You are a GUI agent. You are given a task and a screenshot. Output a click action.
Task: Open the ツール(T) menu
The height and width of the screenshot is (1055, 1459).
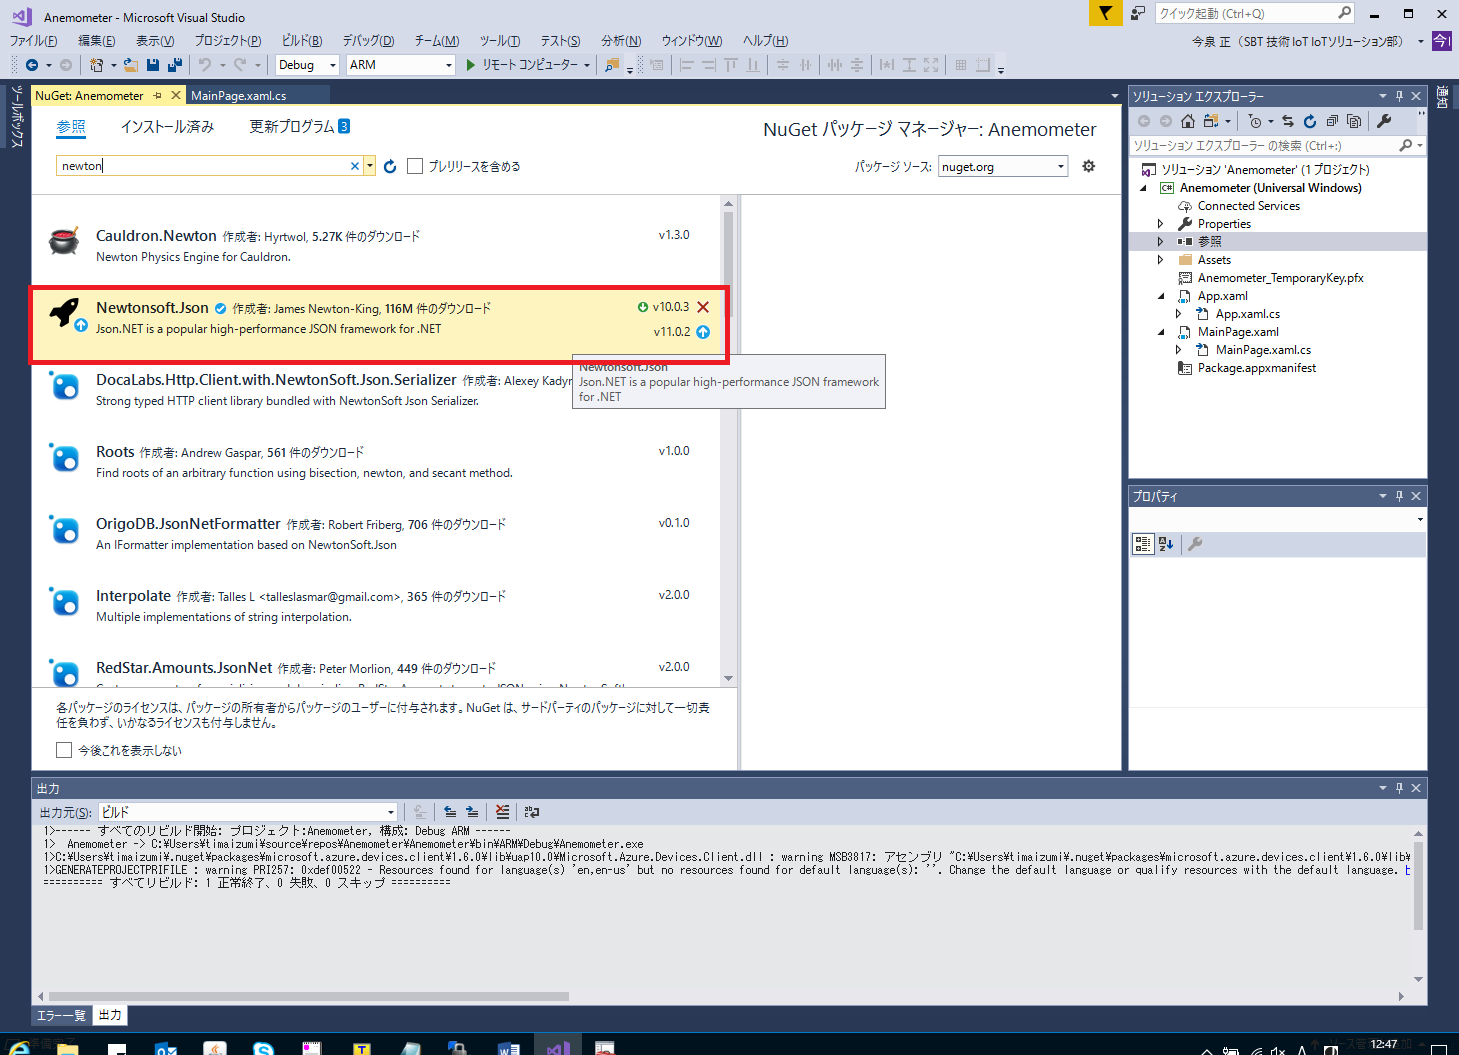click(x=499, y=41)
